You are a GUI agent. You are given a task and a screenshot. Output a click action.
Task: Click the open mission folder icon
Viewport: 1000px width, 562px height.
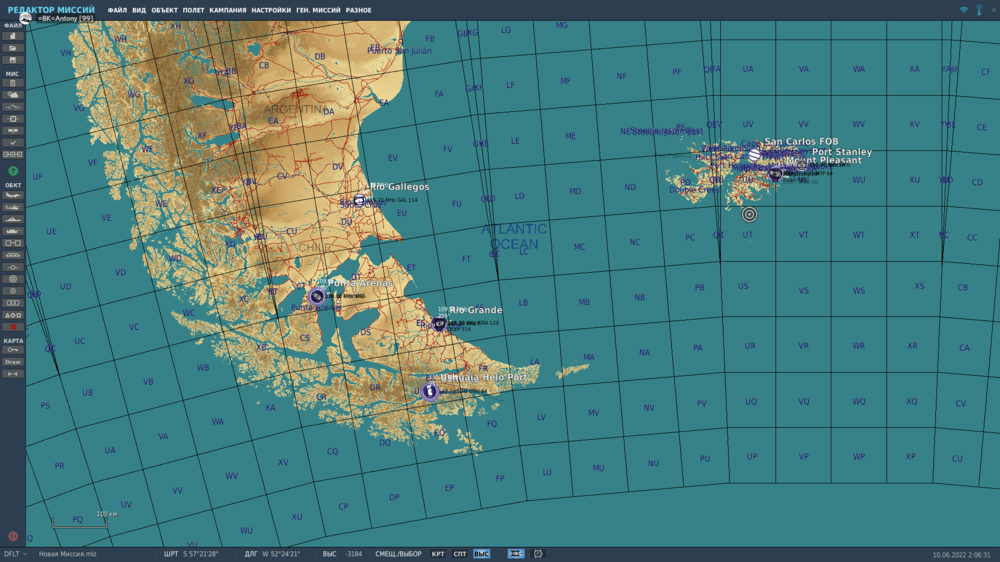tap(13, 48)
